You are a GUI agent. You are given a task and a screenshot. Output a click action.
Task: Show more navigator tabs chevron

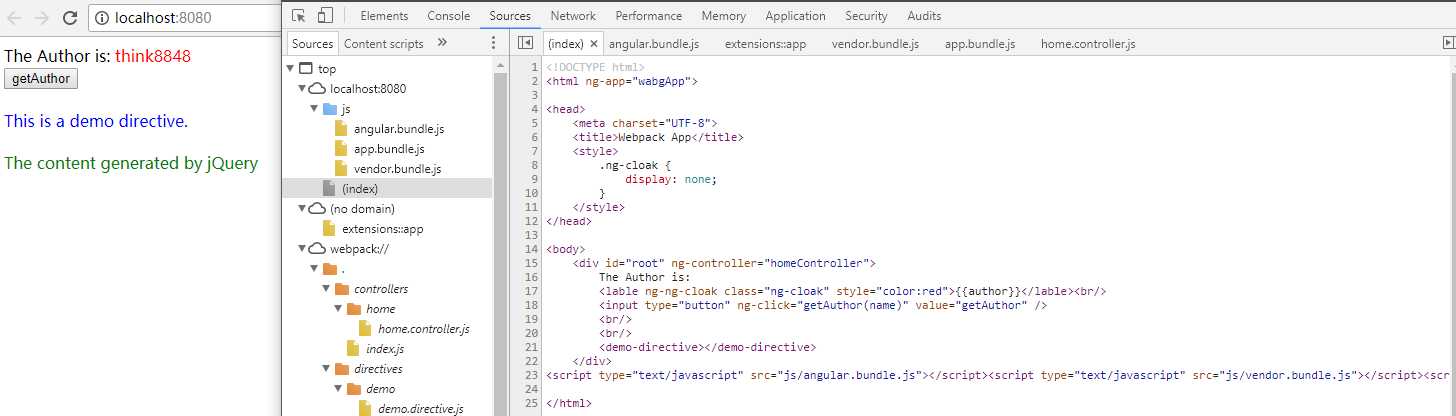point(442,43)
